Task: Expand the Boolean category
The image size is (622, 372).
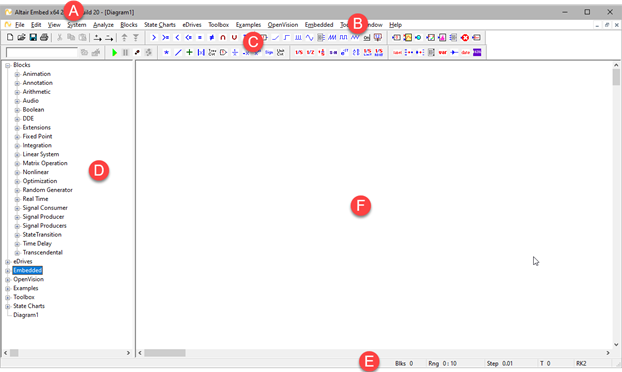Action: pos(17,110)
